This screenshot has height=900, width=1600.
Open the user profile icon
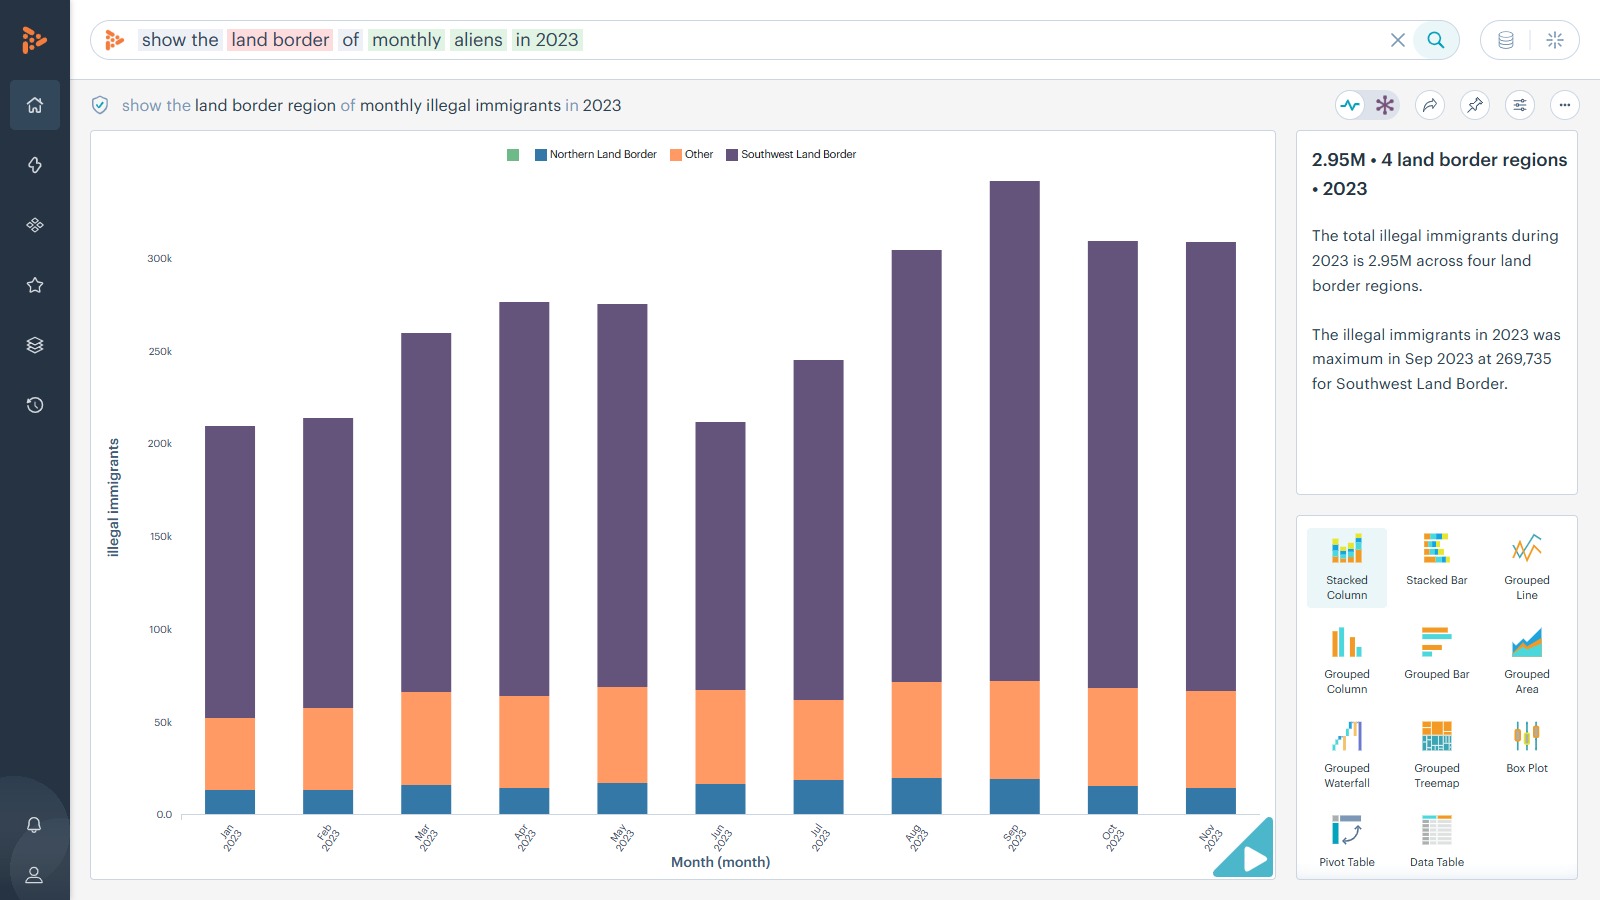point(34,875)
